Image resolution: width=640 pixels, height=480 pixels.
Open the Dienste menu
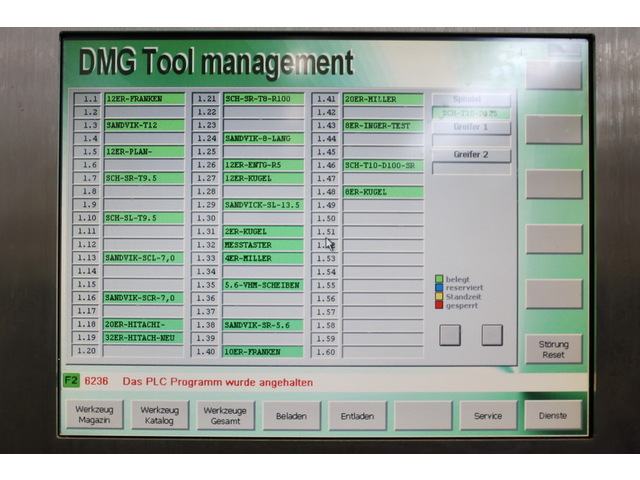[x=553, y=415]
